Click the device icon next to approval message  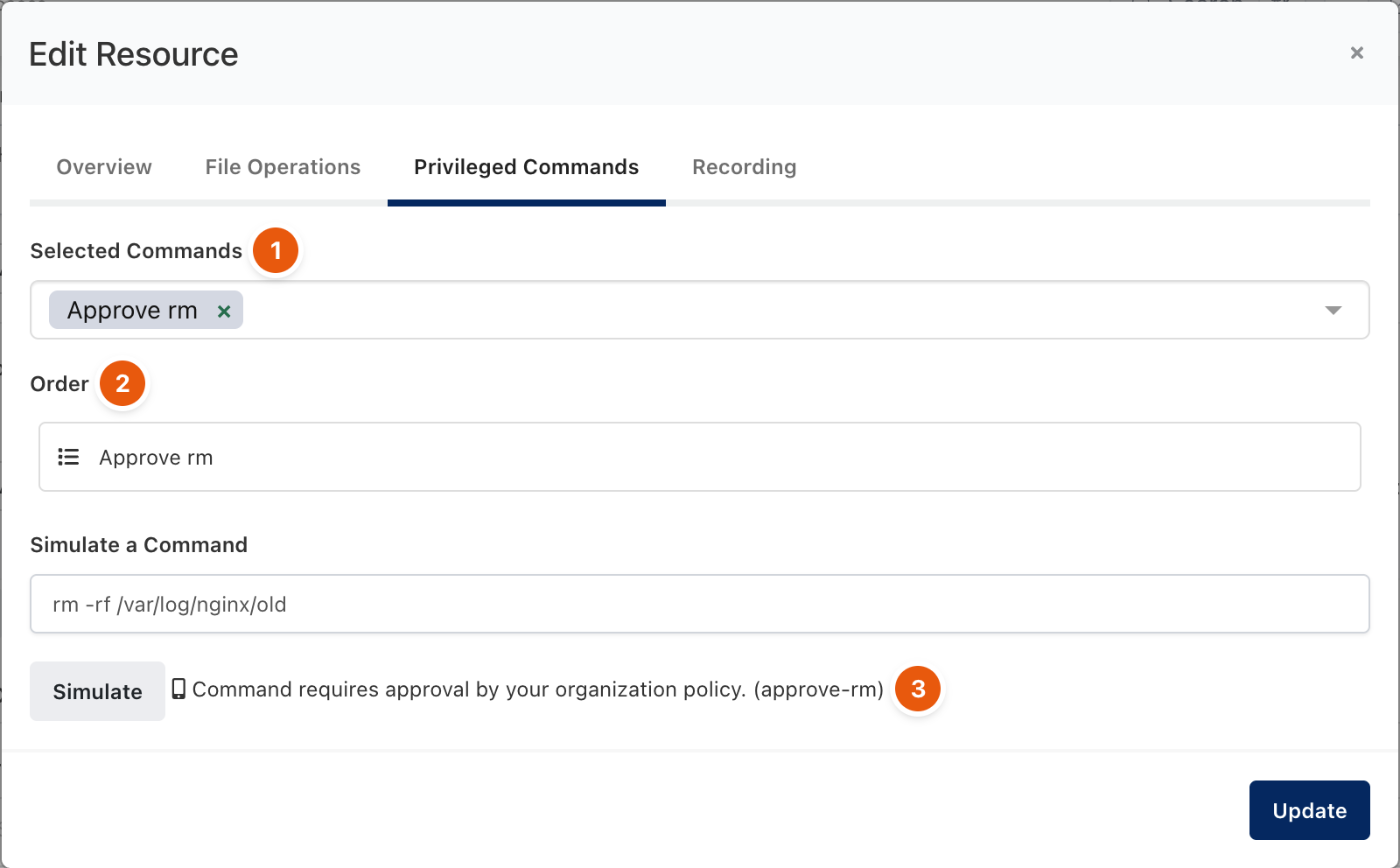[x=179, y=689]
